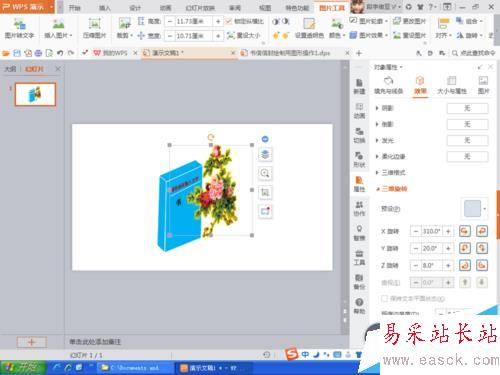Click the second Z 旋转 rotate button
Screen dimensions: 500x375
pos(482,265)
